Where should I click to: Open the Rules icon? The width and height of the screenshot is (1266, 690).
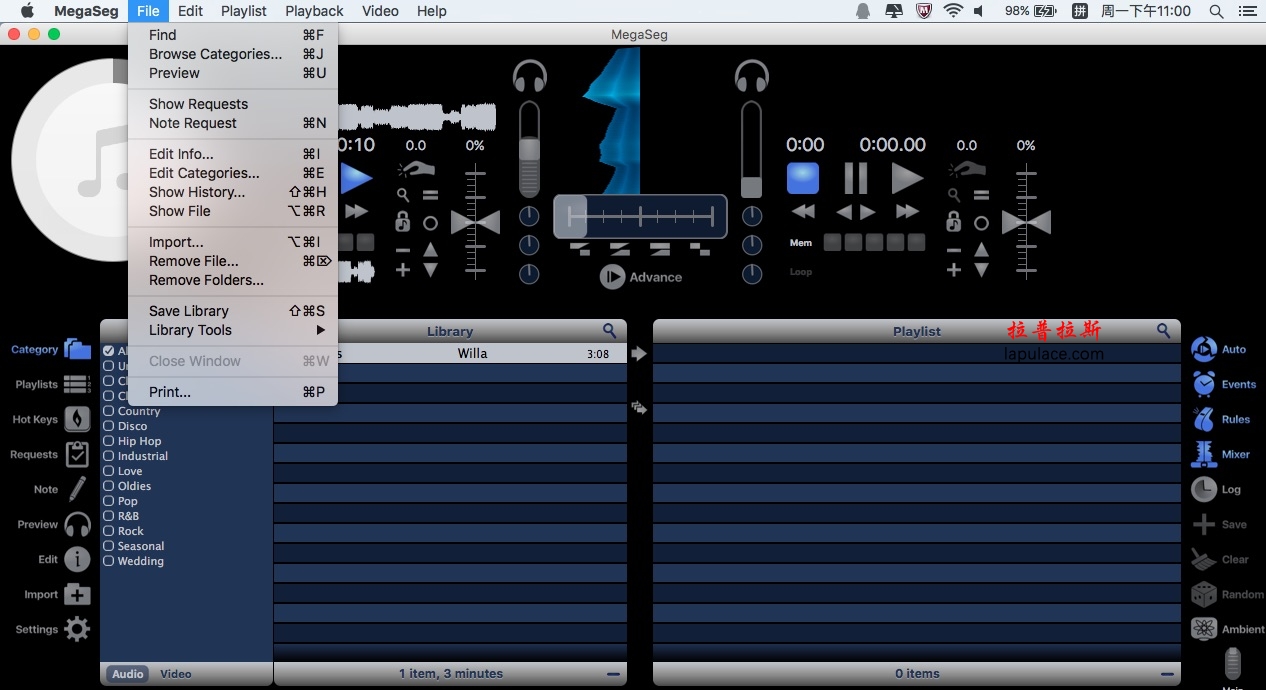1204,419
